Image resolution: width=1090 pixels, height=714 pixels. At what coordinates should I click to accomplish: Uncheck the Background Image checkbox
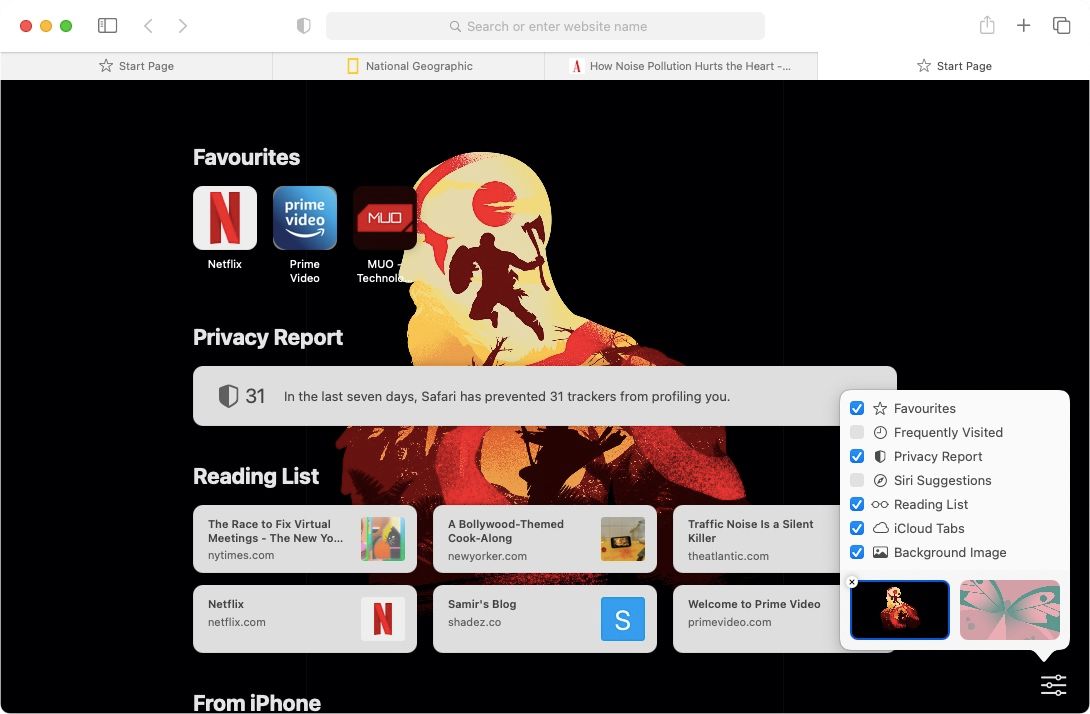[x=856, y=552]
